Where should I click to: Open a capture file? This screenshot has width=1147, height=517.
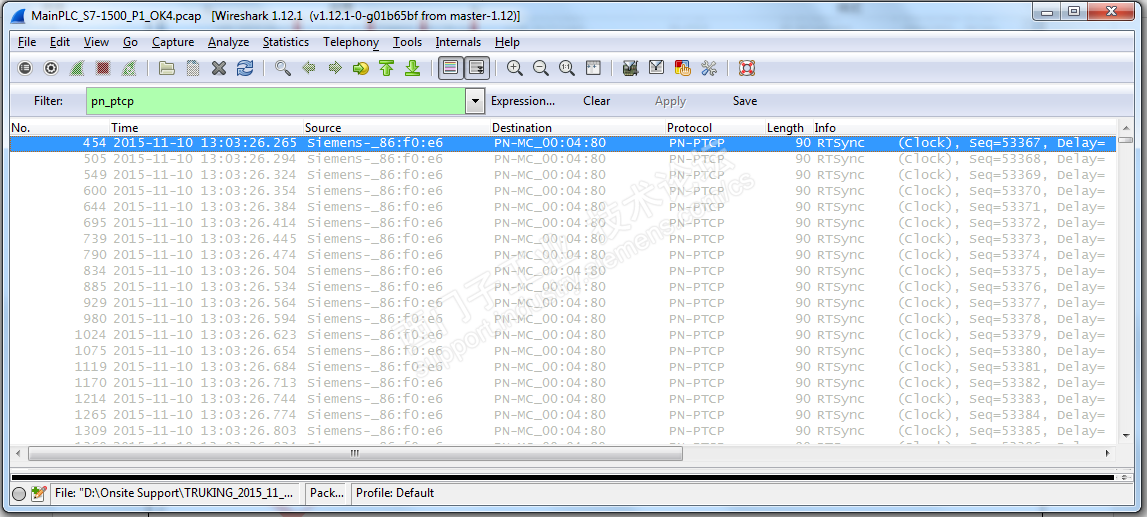tap(167, 68)
